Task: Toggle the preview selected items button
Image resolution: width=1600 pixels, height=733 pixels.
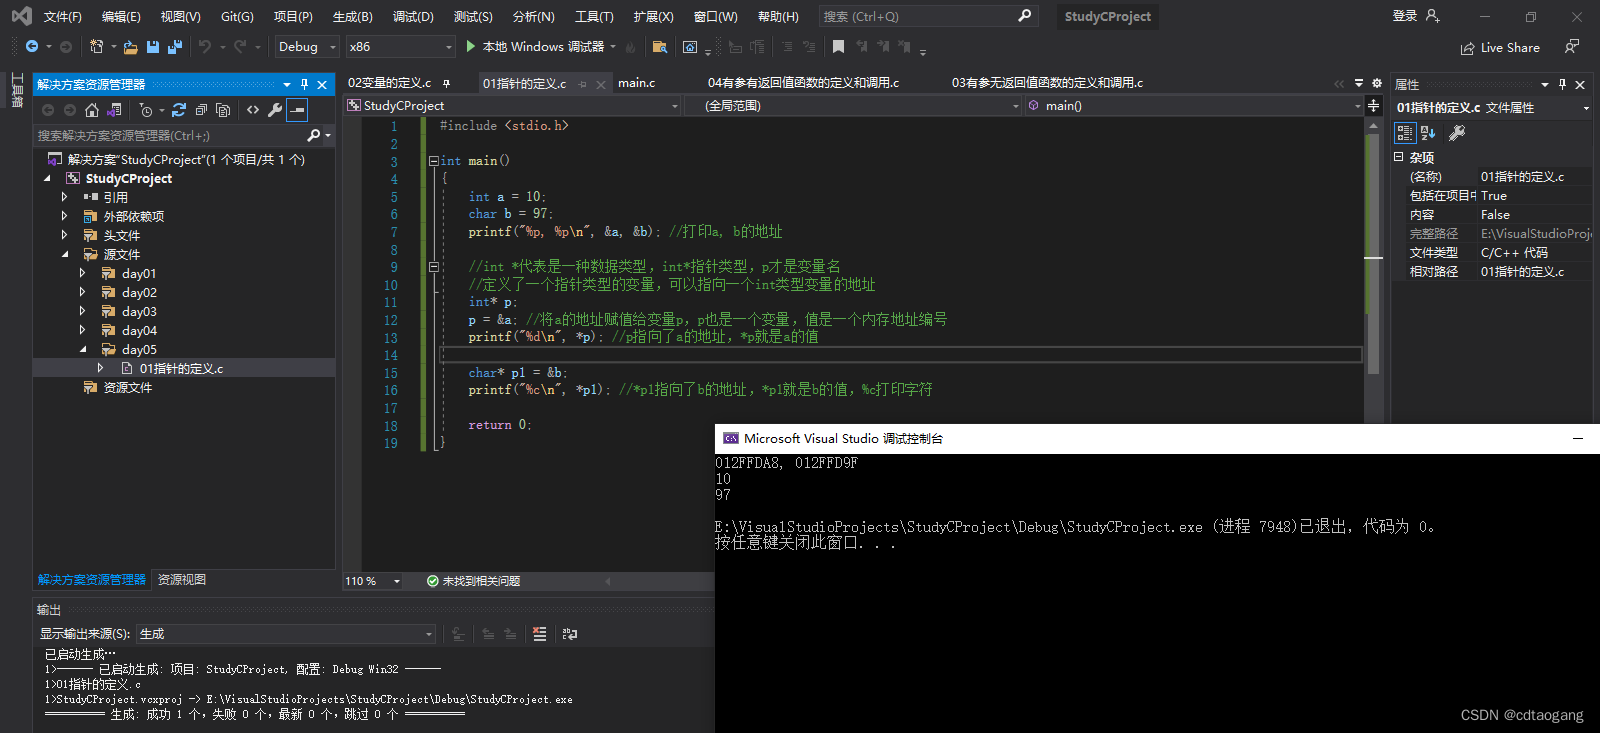Action: click(x=297, y=110)
